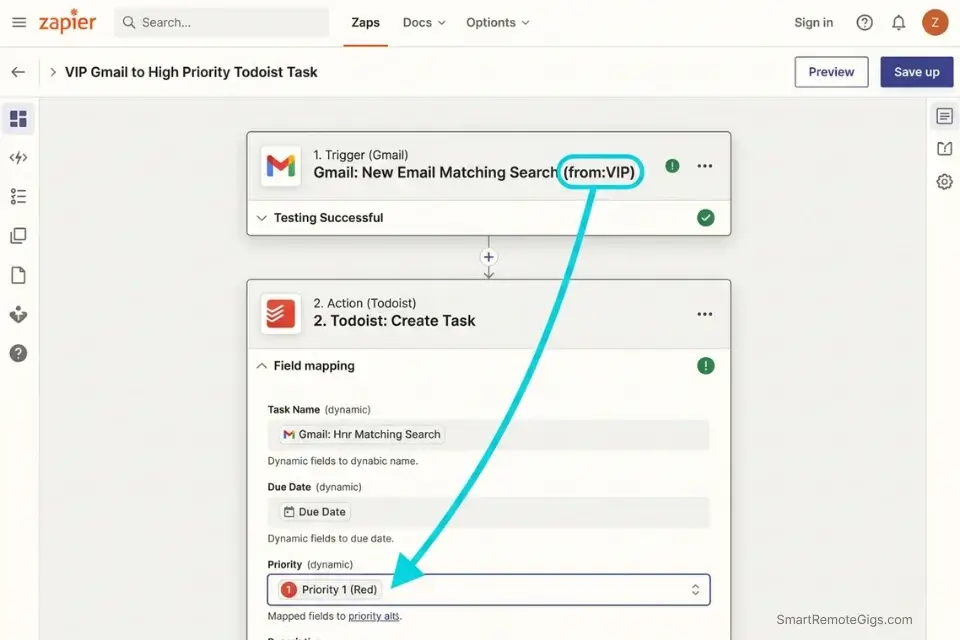Open the task list icon in sidebar
Image resolution: width=960 pixels, height=640 pixels.
pyautogui.click(x=18, y=197)
